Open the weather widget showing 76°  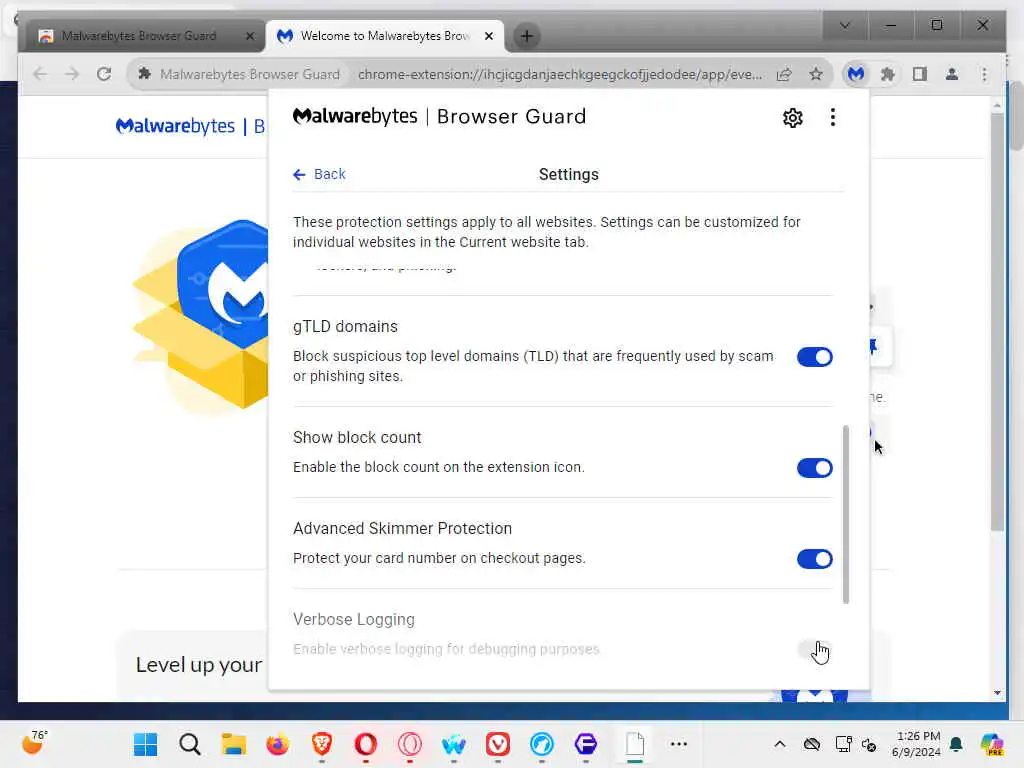coord(34,743)
